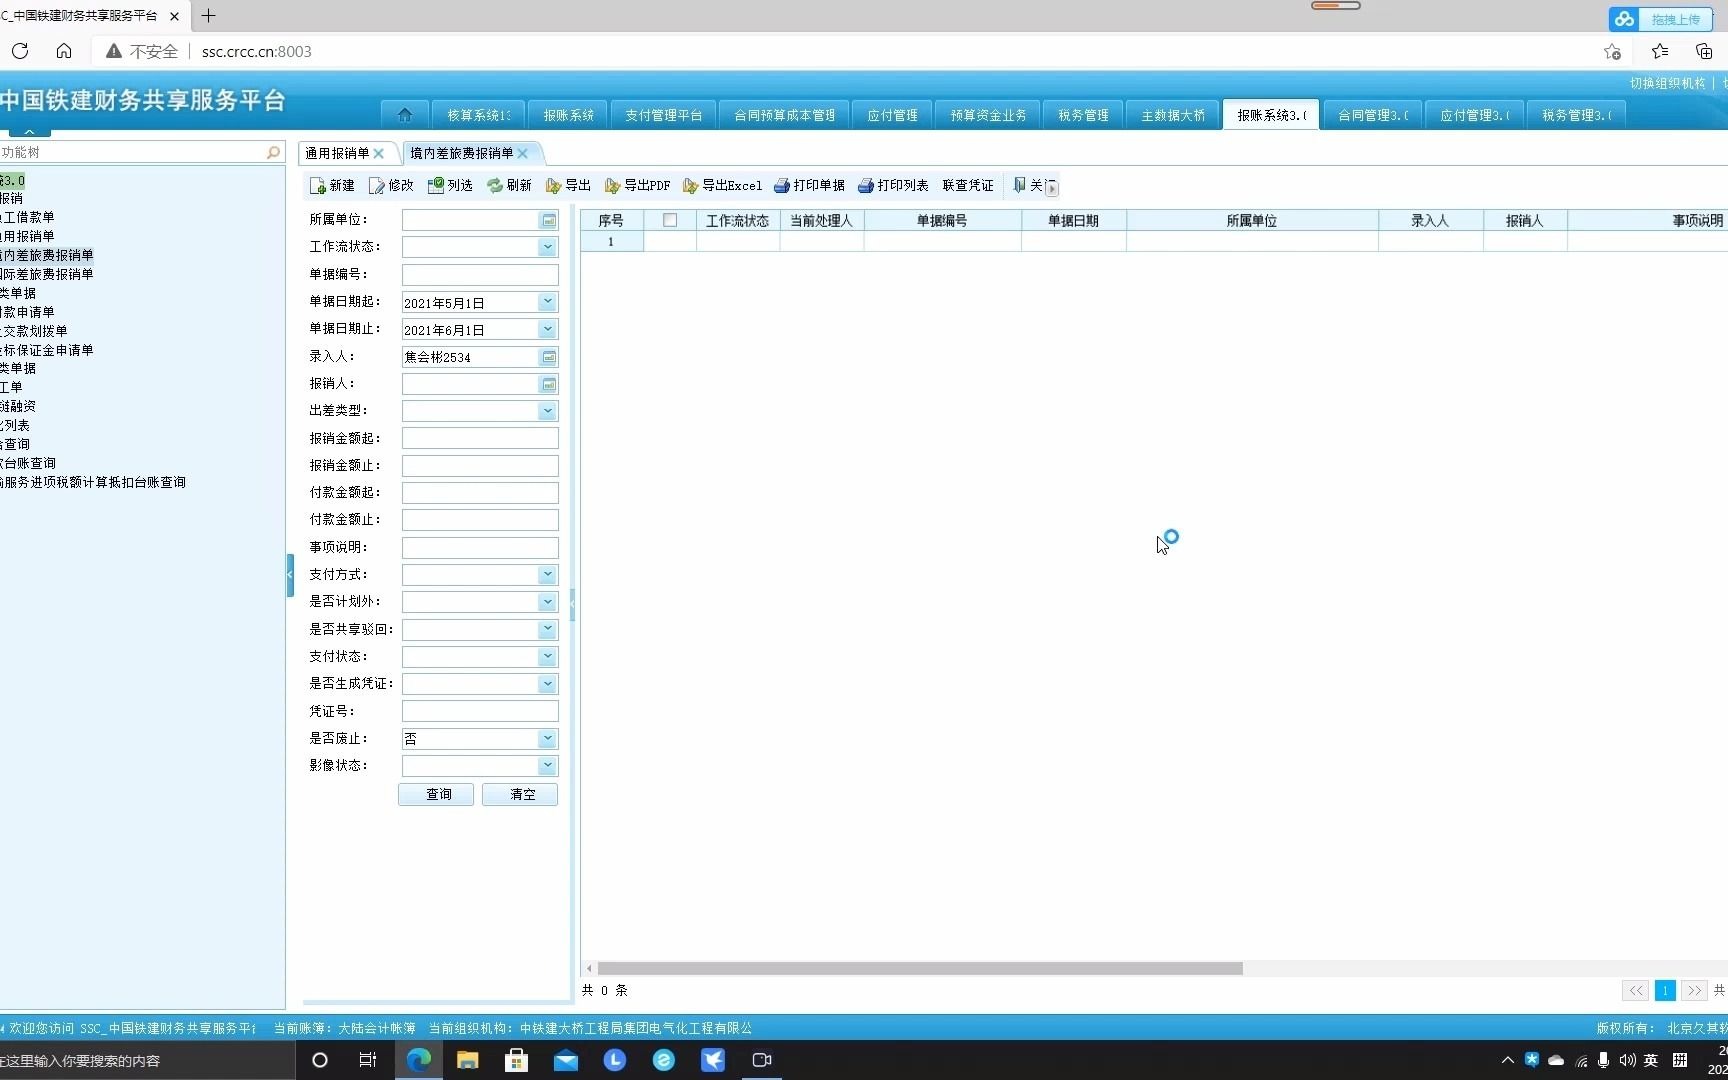Viewport: 1728px width, 1080px height.
Task: Expand the 是否计划外 dropdown
Action: 547,602
